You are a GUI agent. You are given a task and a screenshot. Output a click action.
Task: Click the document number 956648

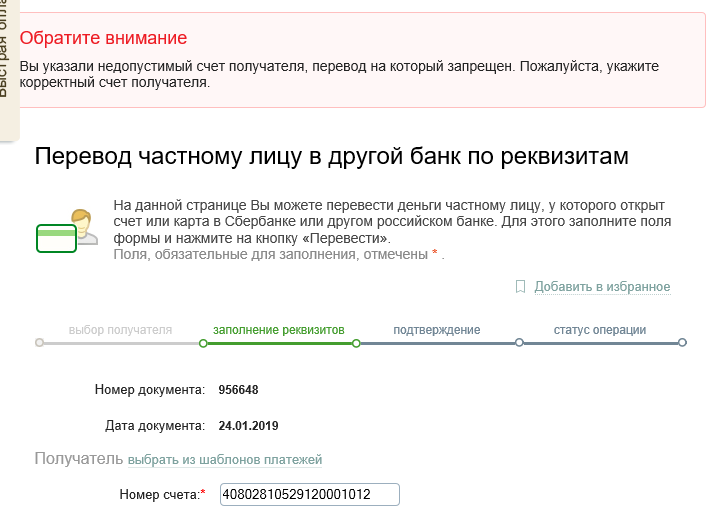(238, 390)
